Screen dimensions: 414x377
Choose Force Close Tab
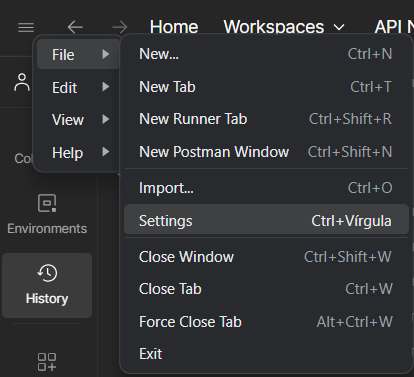click(x=266, y=322)
